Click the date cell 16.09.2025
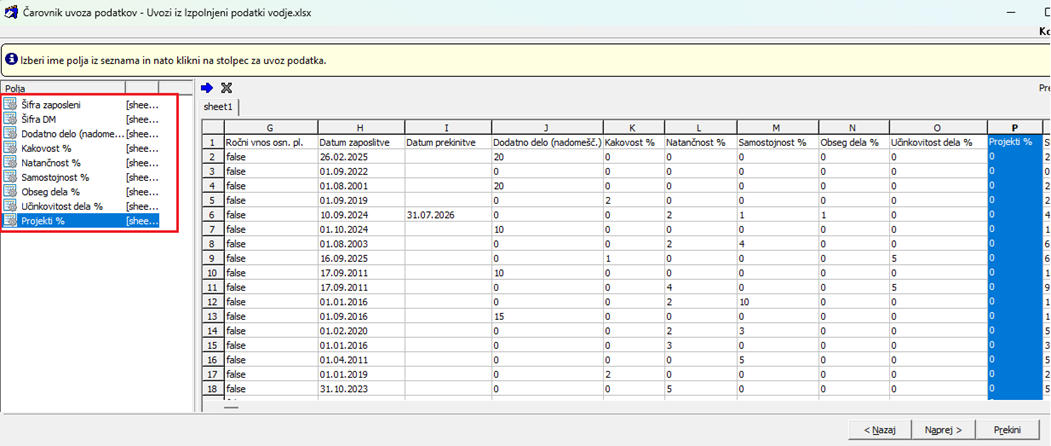Screen dimensions: 1051x446 361,258
